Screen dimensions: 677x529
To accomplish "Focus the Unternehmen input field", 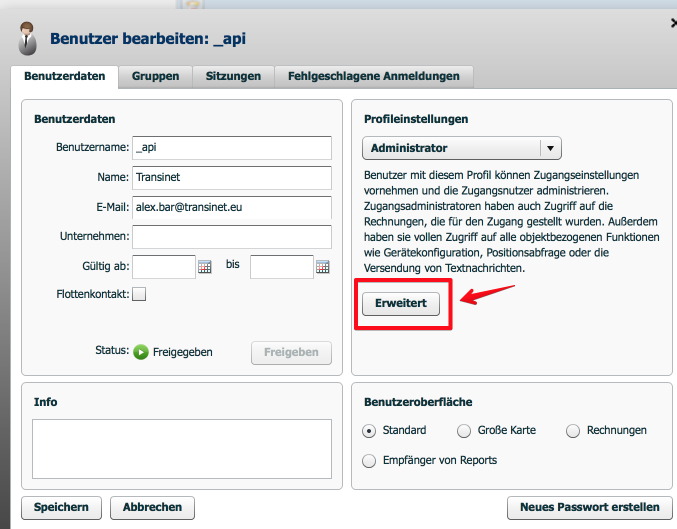I will pos(232,237).
